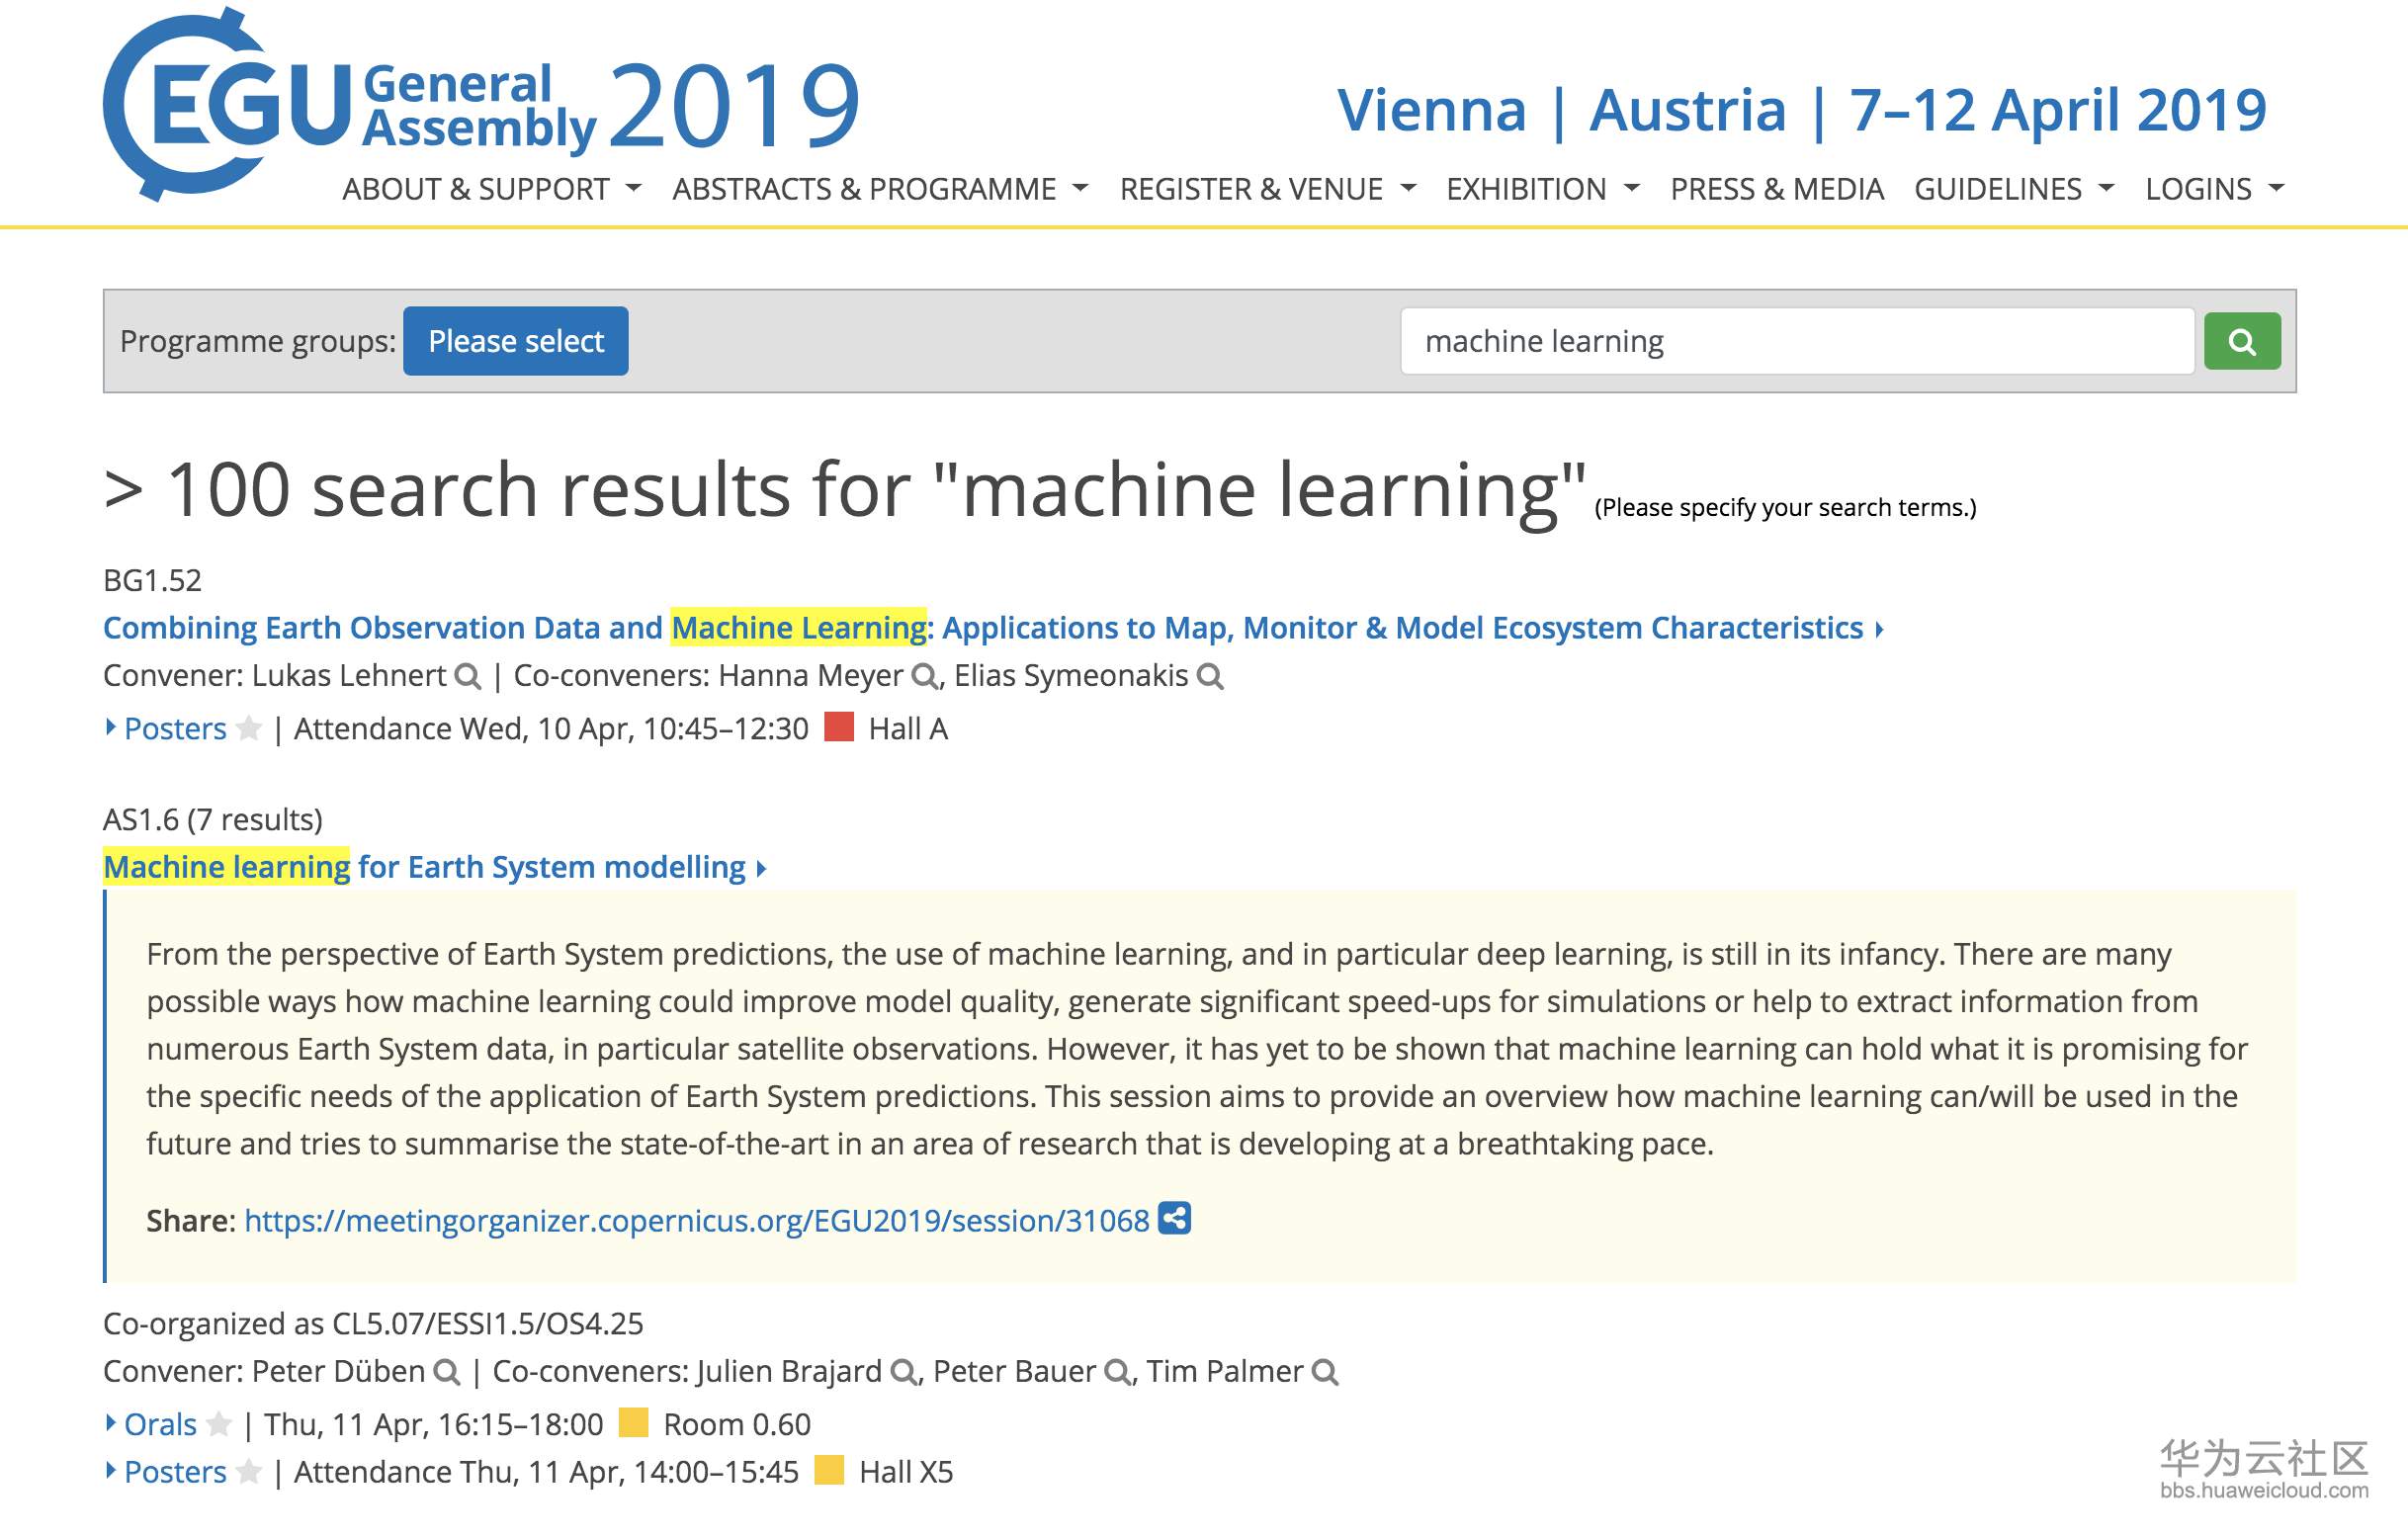The image size is (2408, 1538).
Task: Click magnifier icon next to Peter Düben
Action: [446, 1373]
